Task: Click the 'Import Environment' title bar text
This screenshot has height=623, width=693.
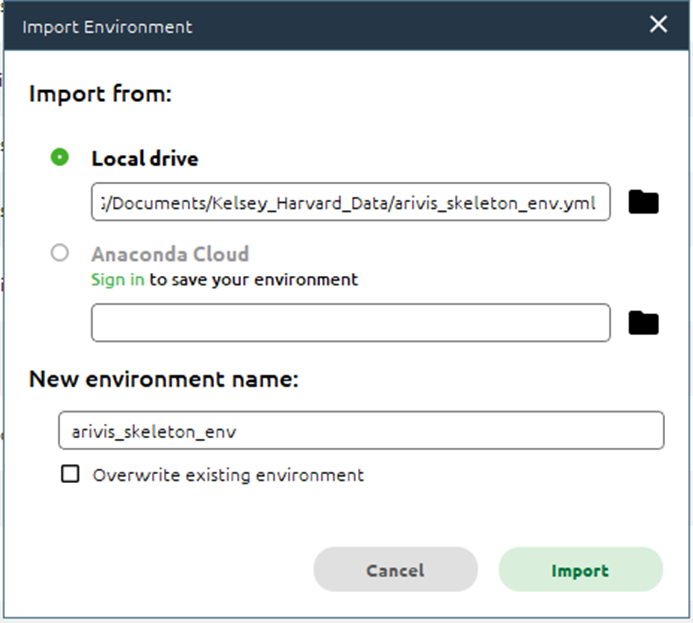Action: click(x=107, y=27)
